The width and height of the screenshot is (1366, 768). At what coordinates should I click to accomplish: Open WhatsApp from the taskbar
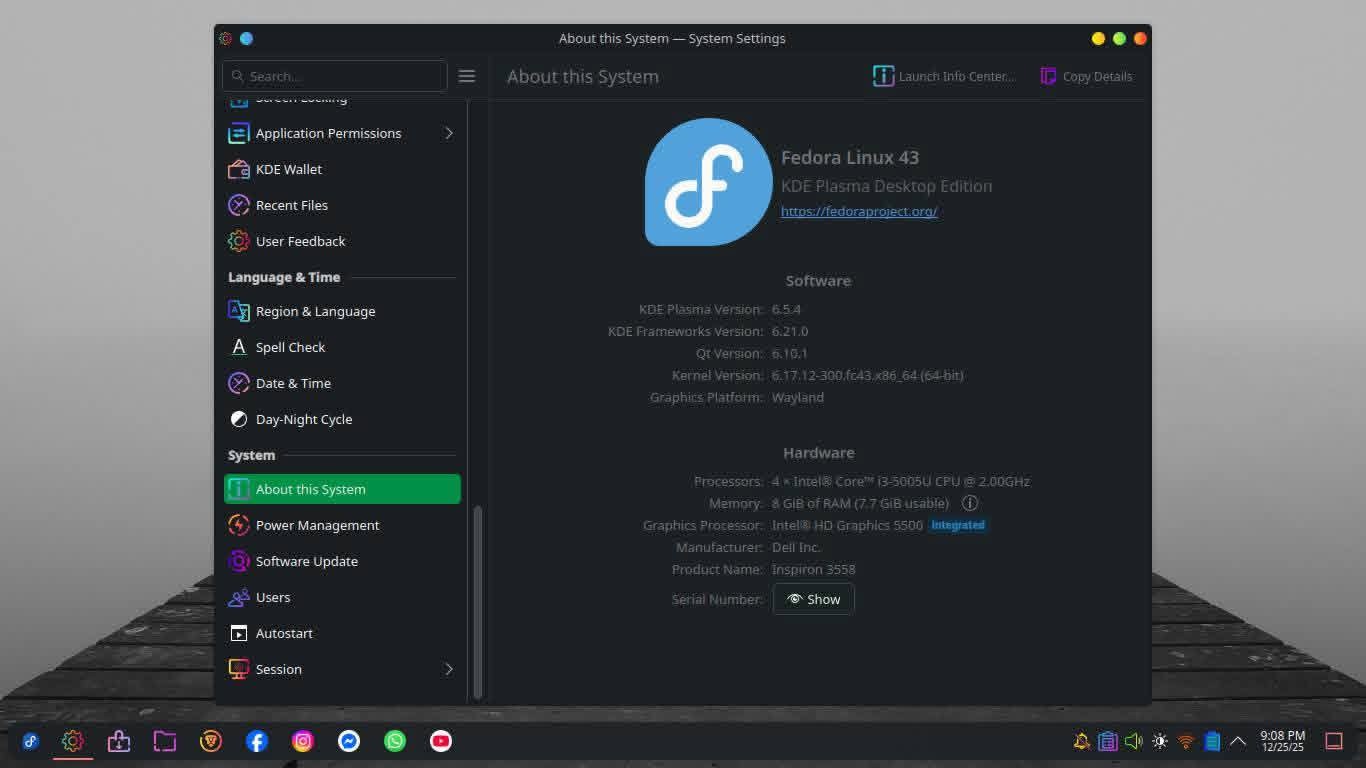[395, 741]
